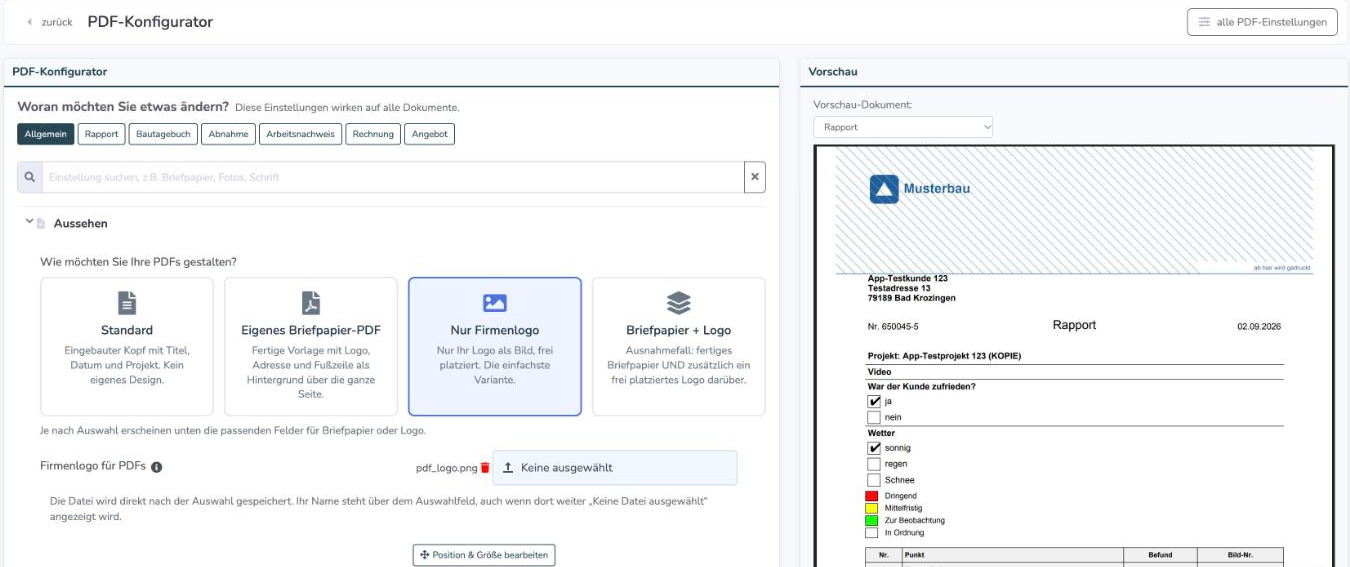Check the Schnee checkbox in preview
The image size is (1350, 567).
(x=874, y=480)
